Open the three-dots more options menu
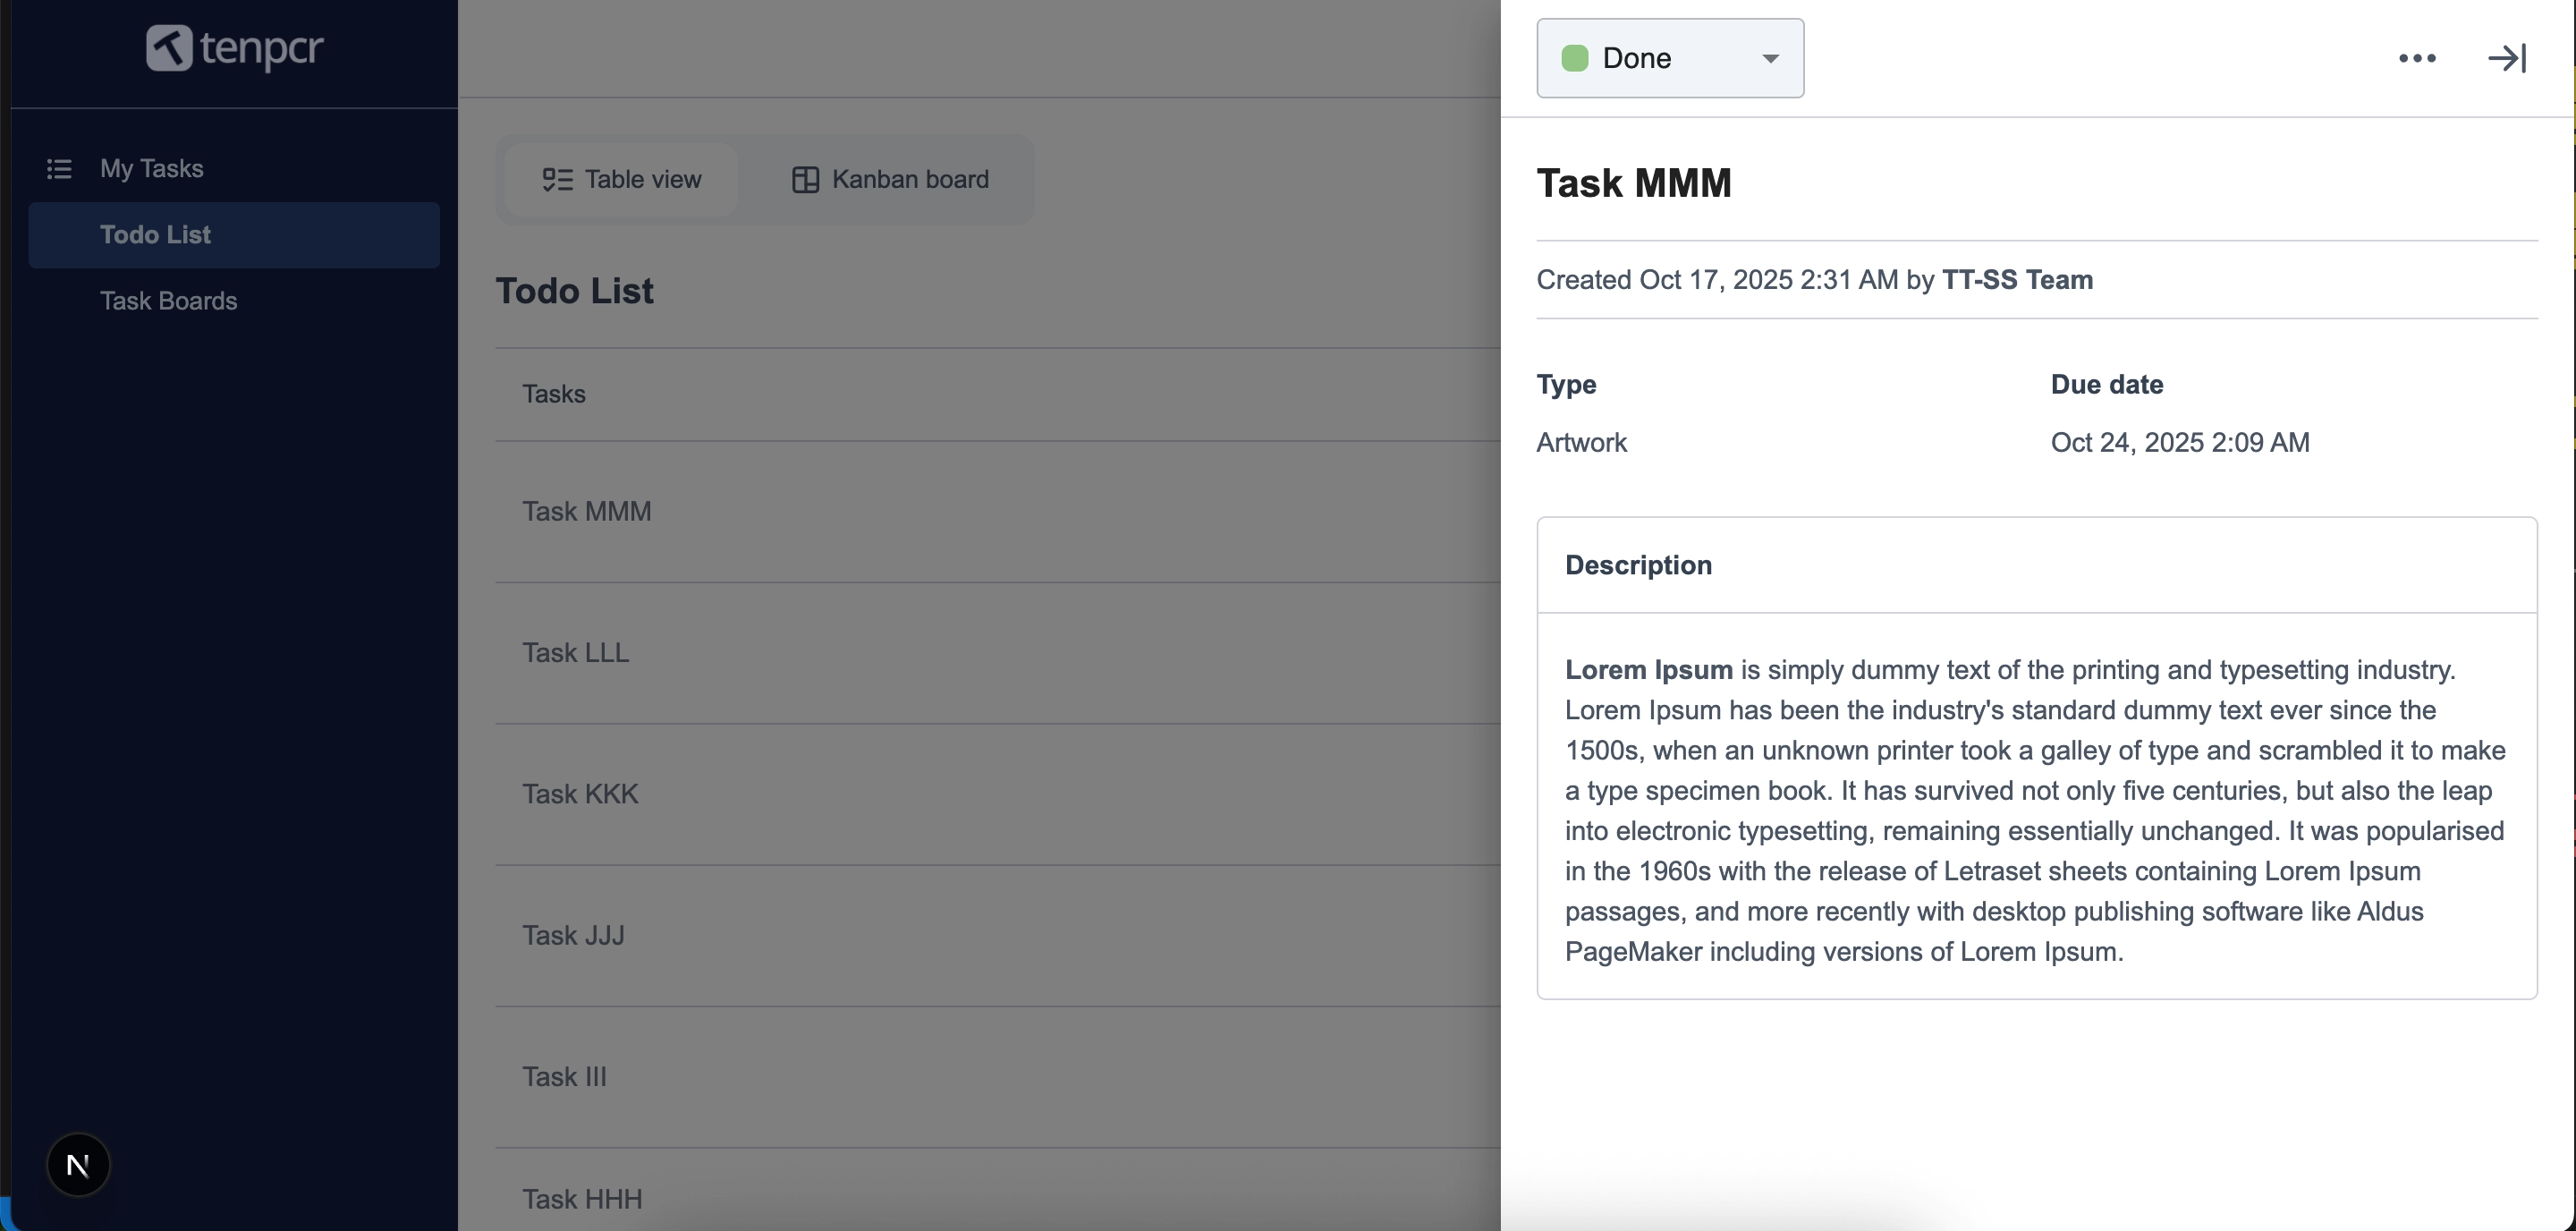Viewport: 2576px width, 1231px height. coord(2417,58)
